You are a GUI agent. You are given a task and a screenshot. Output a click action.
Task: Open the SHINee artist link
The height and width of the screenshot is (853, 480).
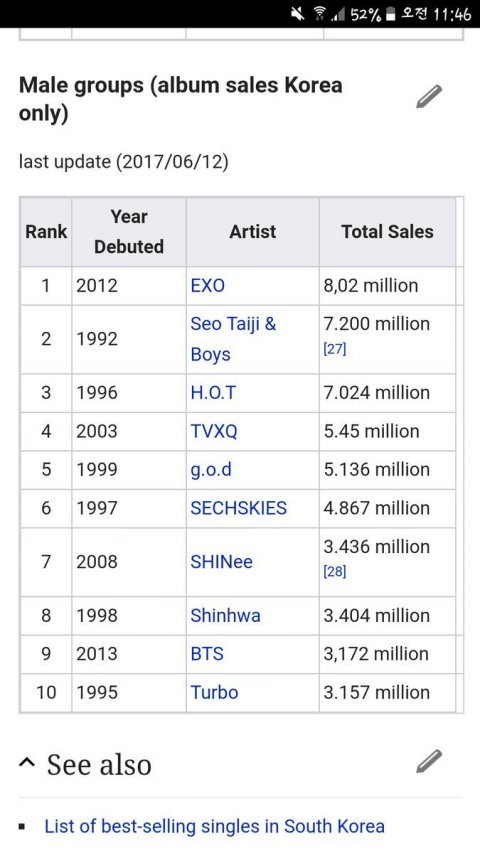click(x=221, y=562)
